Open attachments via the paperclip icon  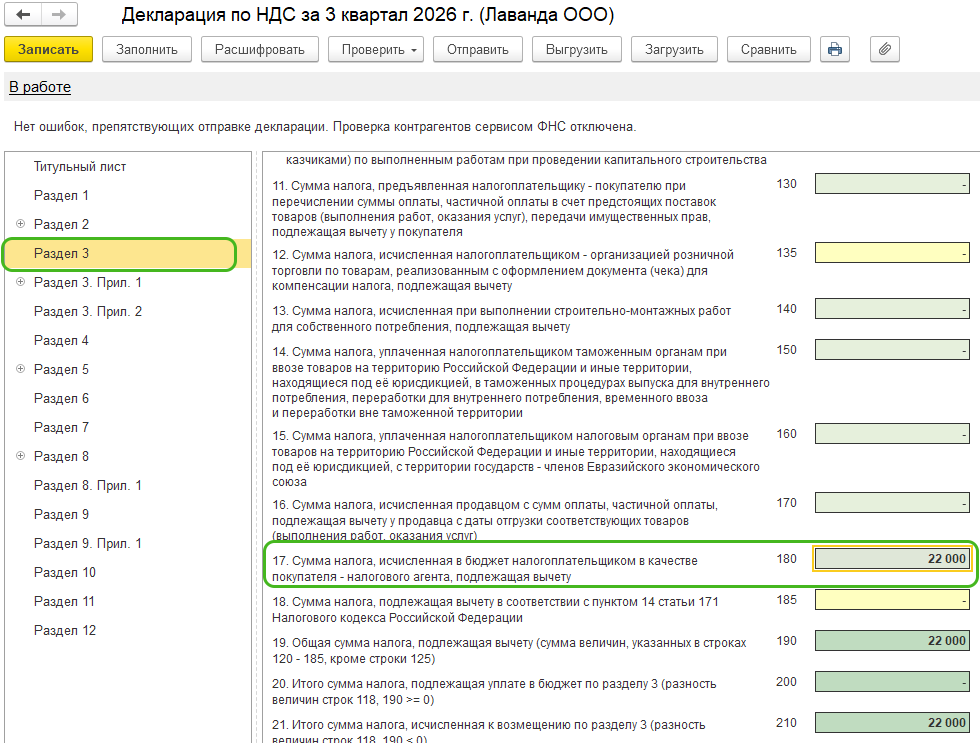(884, 49)
